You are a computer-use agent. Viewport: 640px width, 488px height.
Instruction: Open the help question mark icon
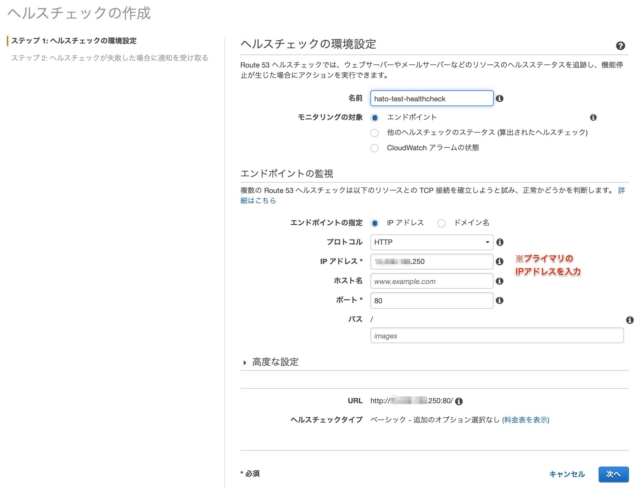[x=620, y=46]
